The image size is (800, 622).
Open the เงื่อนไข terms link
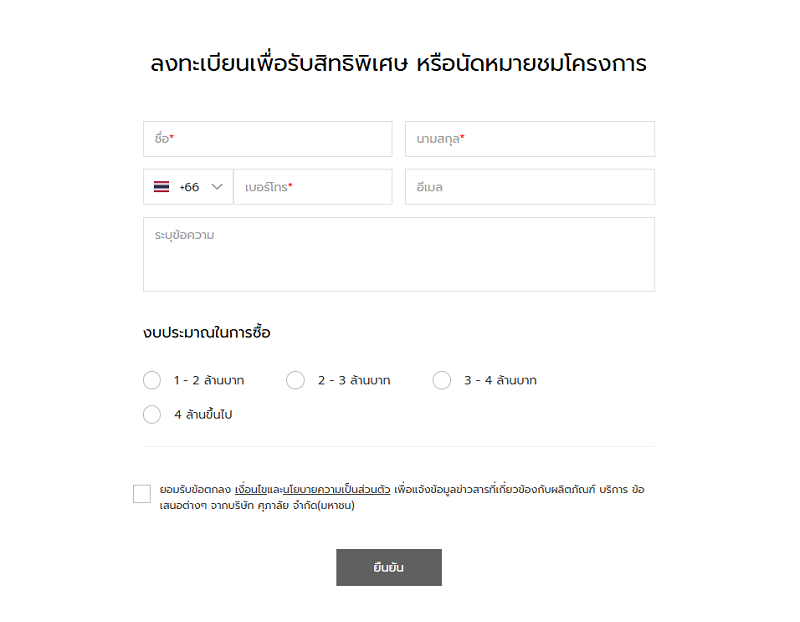tap(251, 489)
